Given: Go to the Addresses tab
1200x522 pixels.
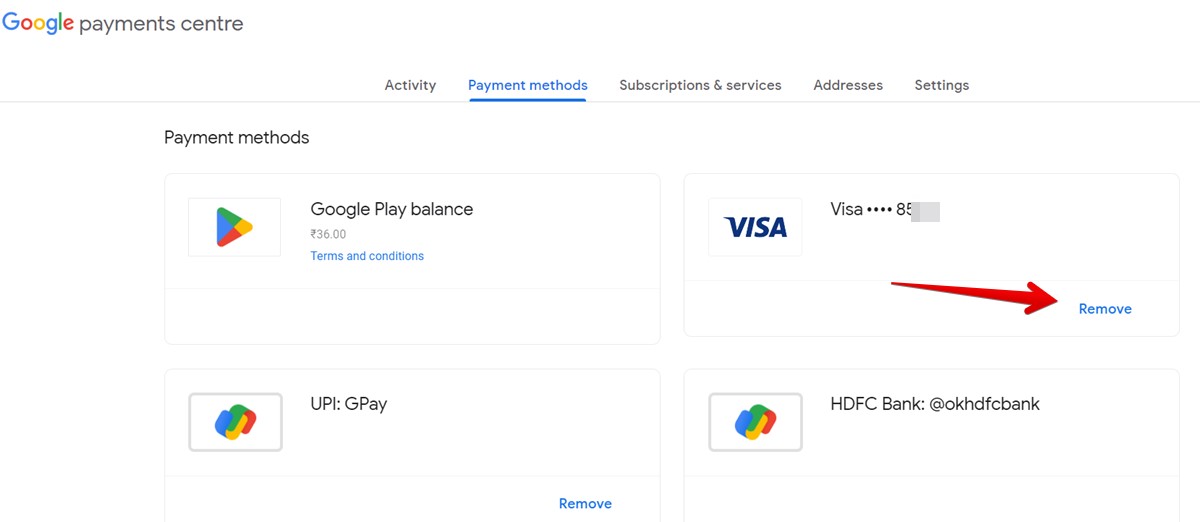Looking at the screenshot, I should coord(848,85).
